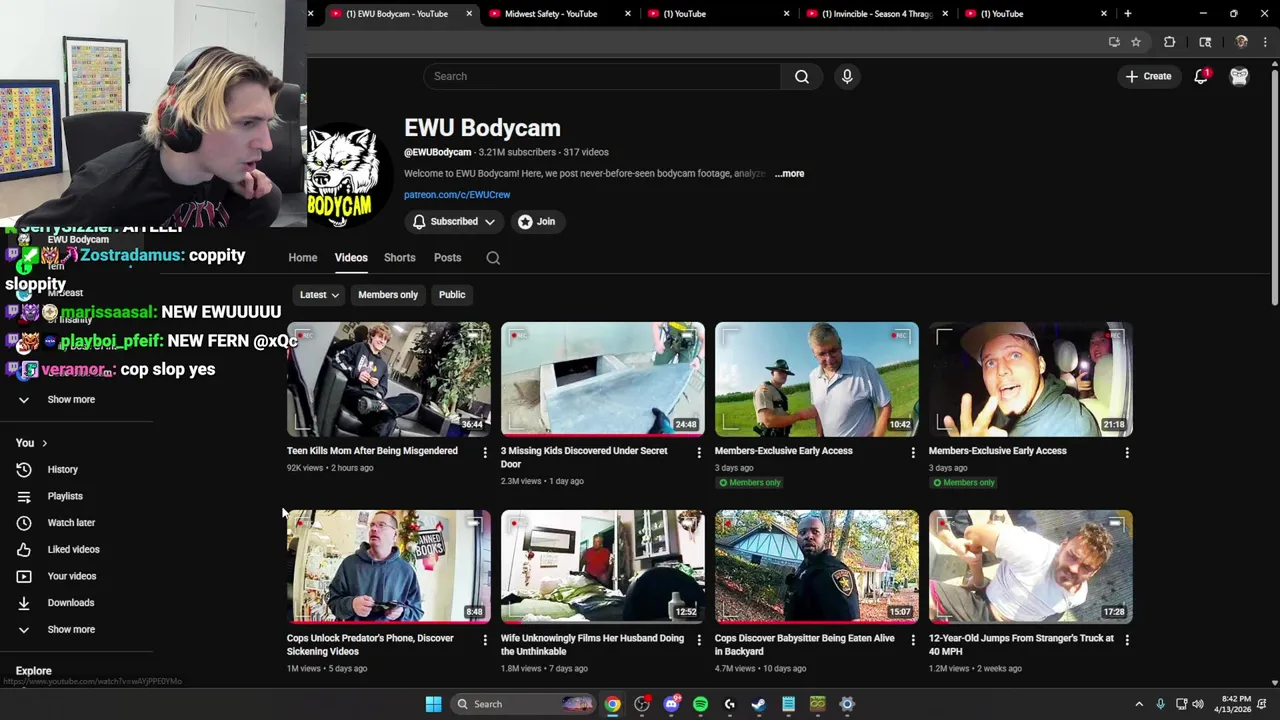Click the Windows taskbar Search box
Image resolution: width=1280 pixels, height=720 pixels.
pyautogui.click(x=522, y=704)
